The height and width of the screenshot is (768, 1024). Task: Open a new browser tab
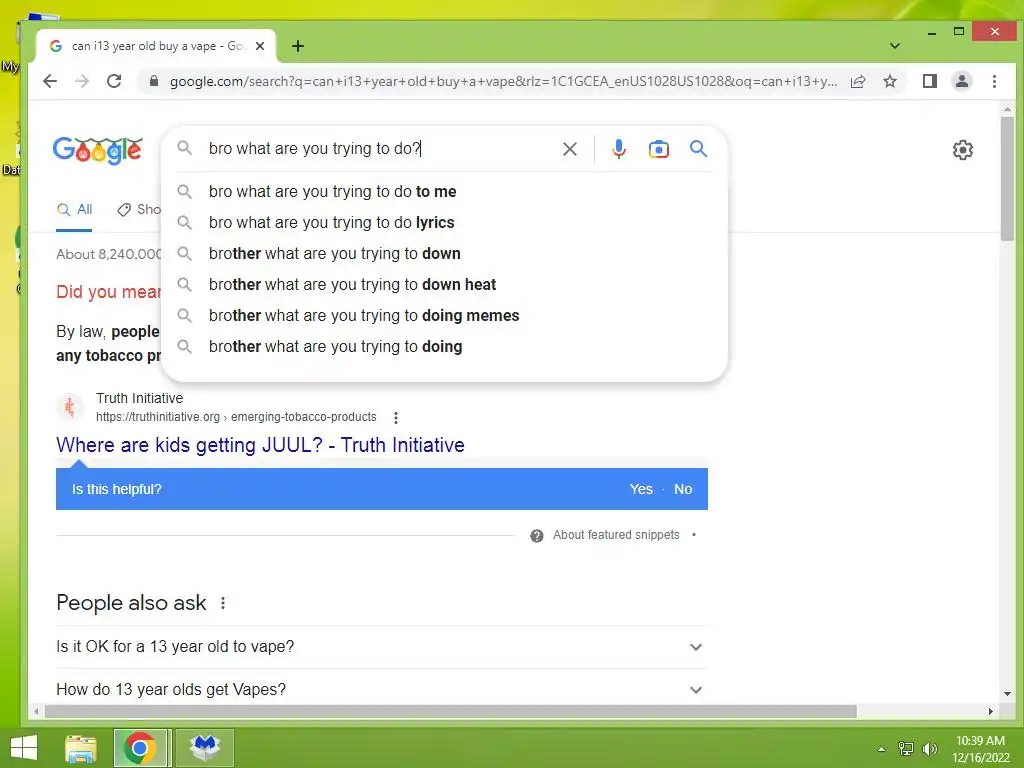click(298, 46)
